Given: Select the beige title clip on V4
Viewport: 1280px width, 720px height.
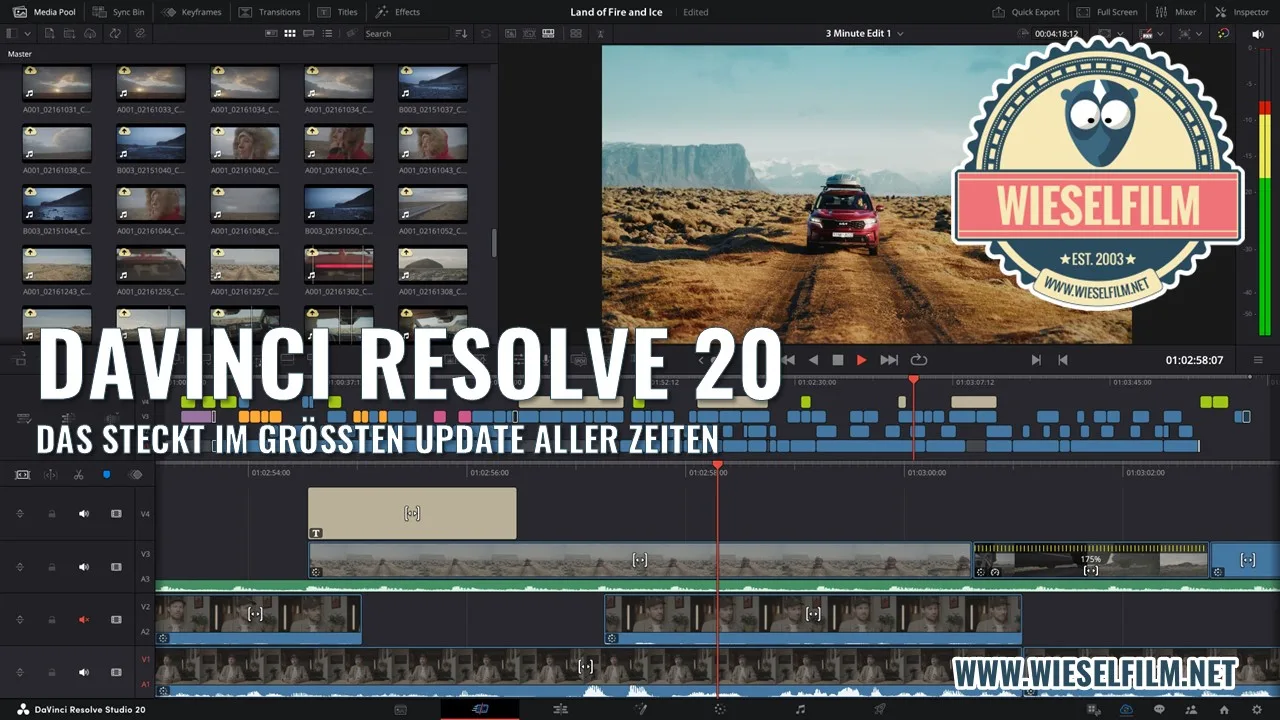Looking at the screenshot, I should point(412,513).
